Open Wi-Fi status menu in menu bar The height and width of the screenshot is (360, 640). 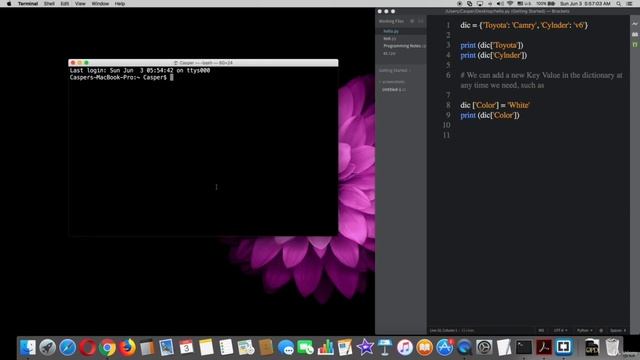(x=510, y=4)
